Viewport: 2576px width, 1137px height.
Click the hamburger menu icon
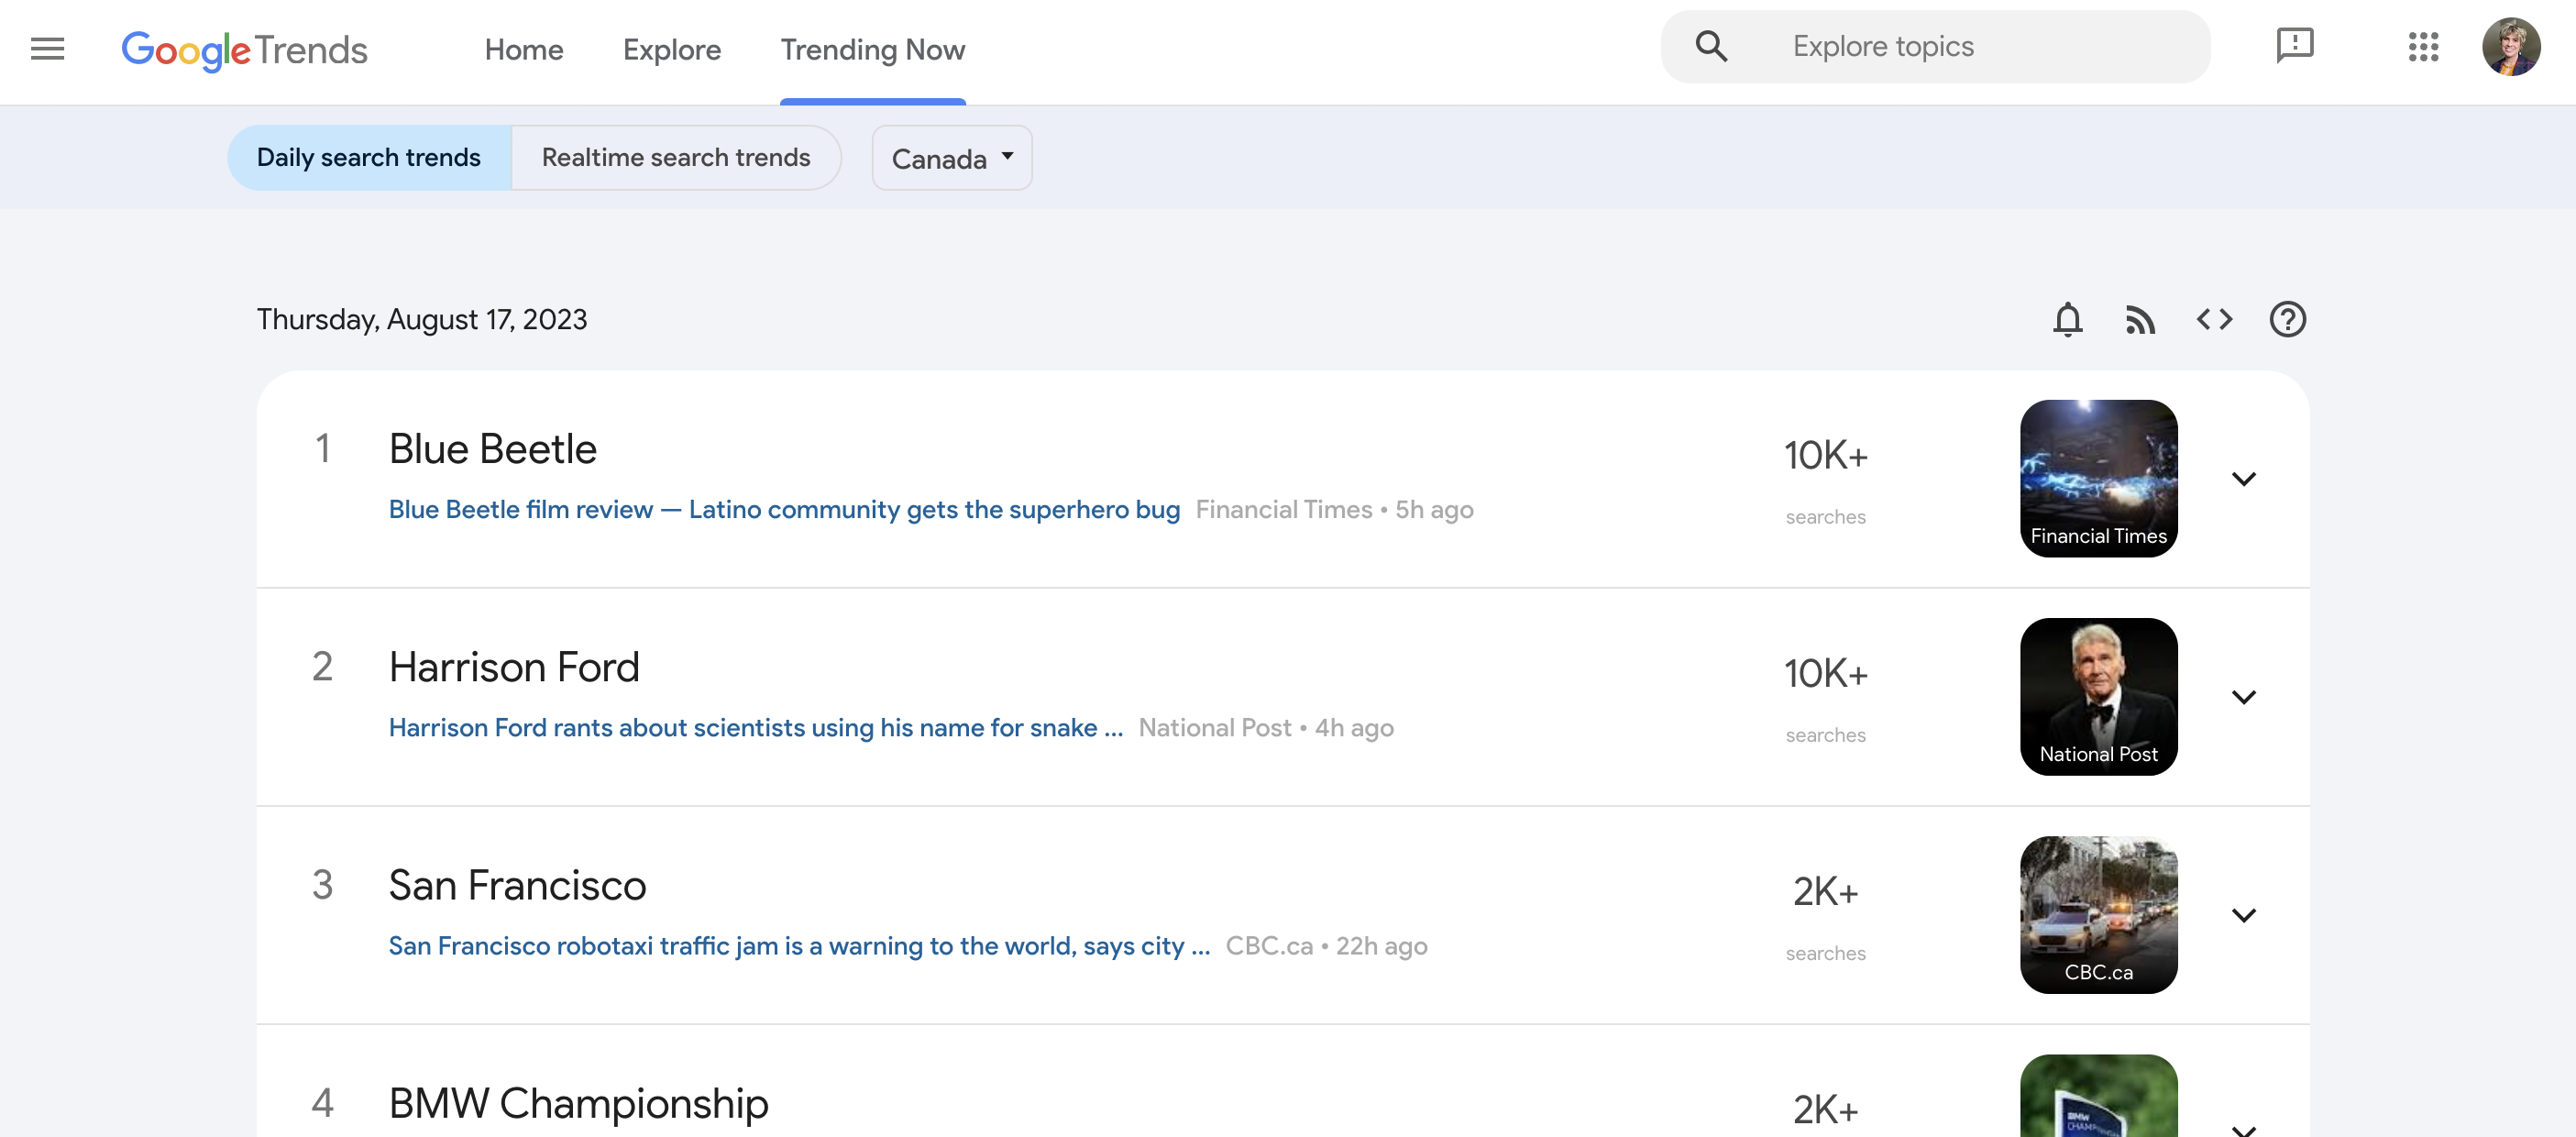point(46,48)
